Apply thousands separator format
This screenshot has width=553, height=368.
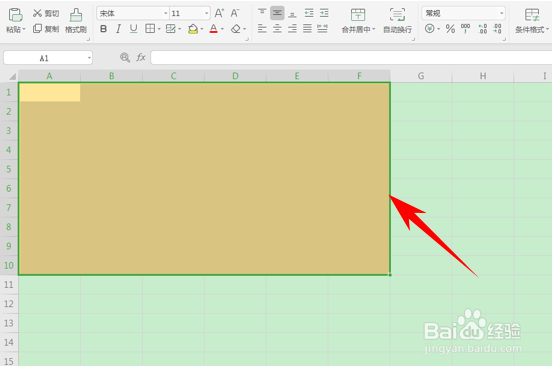pos(466,29)
